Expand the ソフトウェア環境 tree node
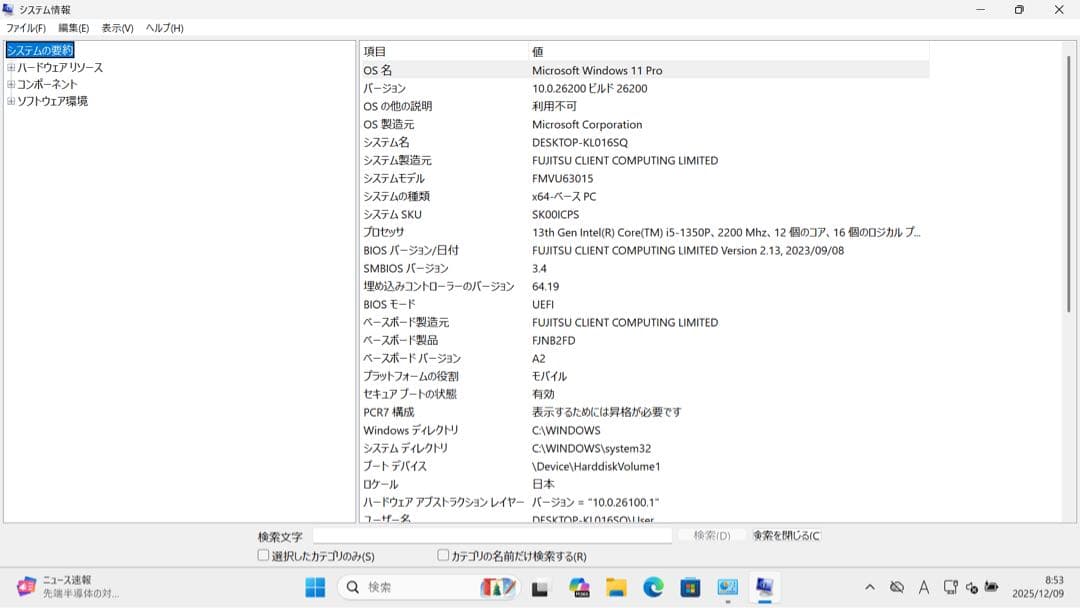1080x608 pixels. pos(10,99)
